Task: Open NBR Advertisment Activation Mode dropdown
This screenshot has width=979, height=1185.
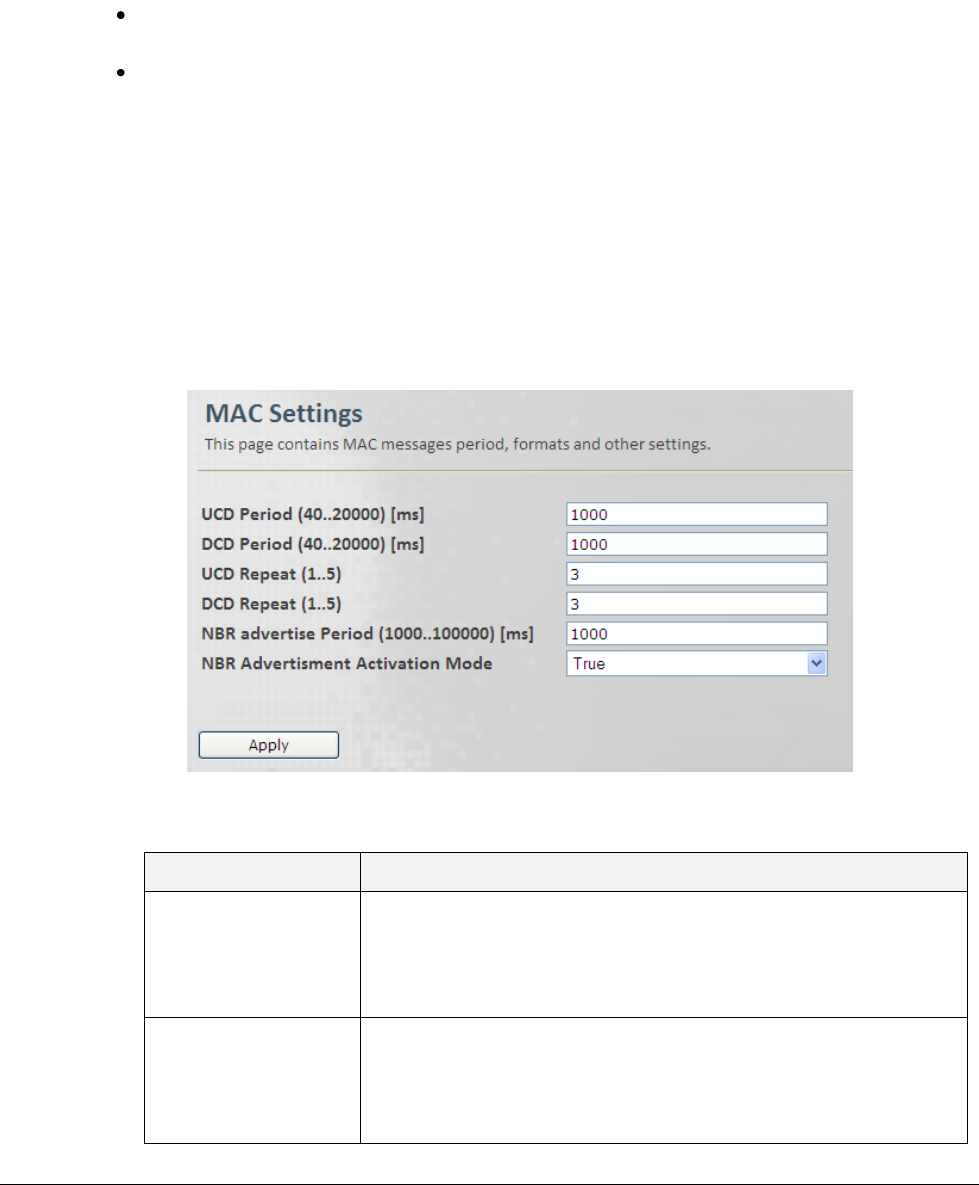Action: 696,664
